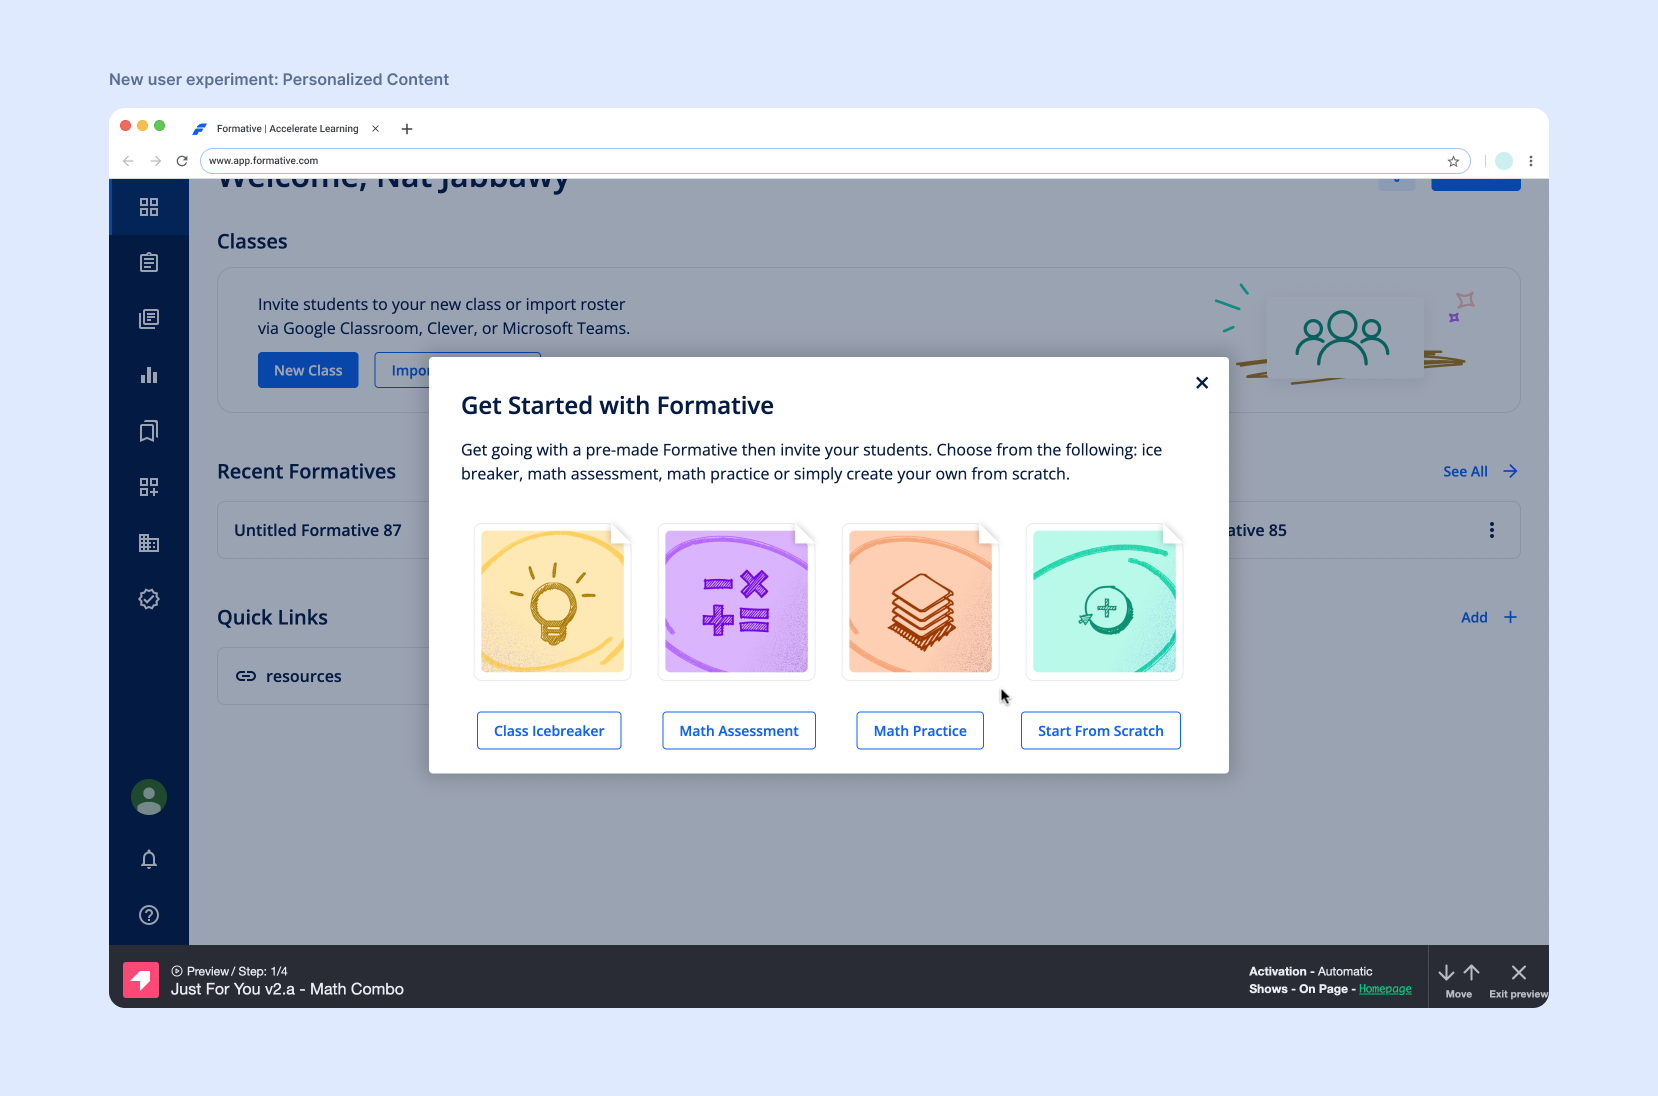Select the Class Icebreaker lightbulb thumbnail
The image size is (1658, 1096).
553,602
